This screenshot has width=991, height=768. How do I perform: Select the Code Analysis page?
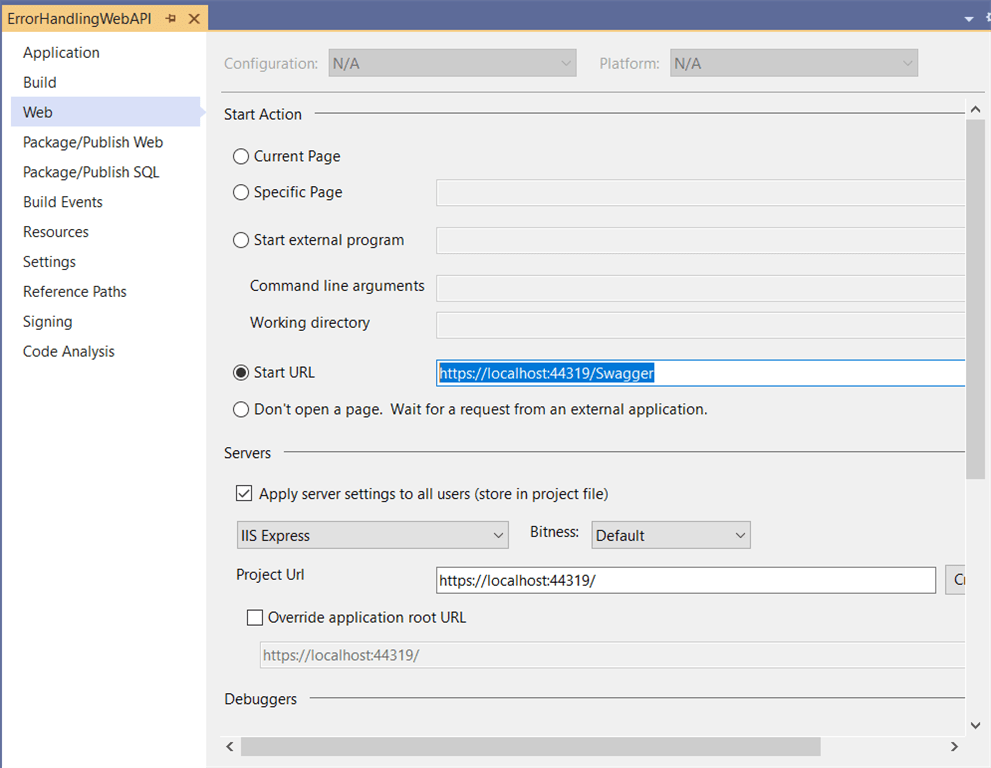[68, 351]
